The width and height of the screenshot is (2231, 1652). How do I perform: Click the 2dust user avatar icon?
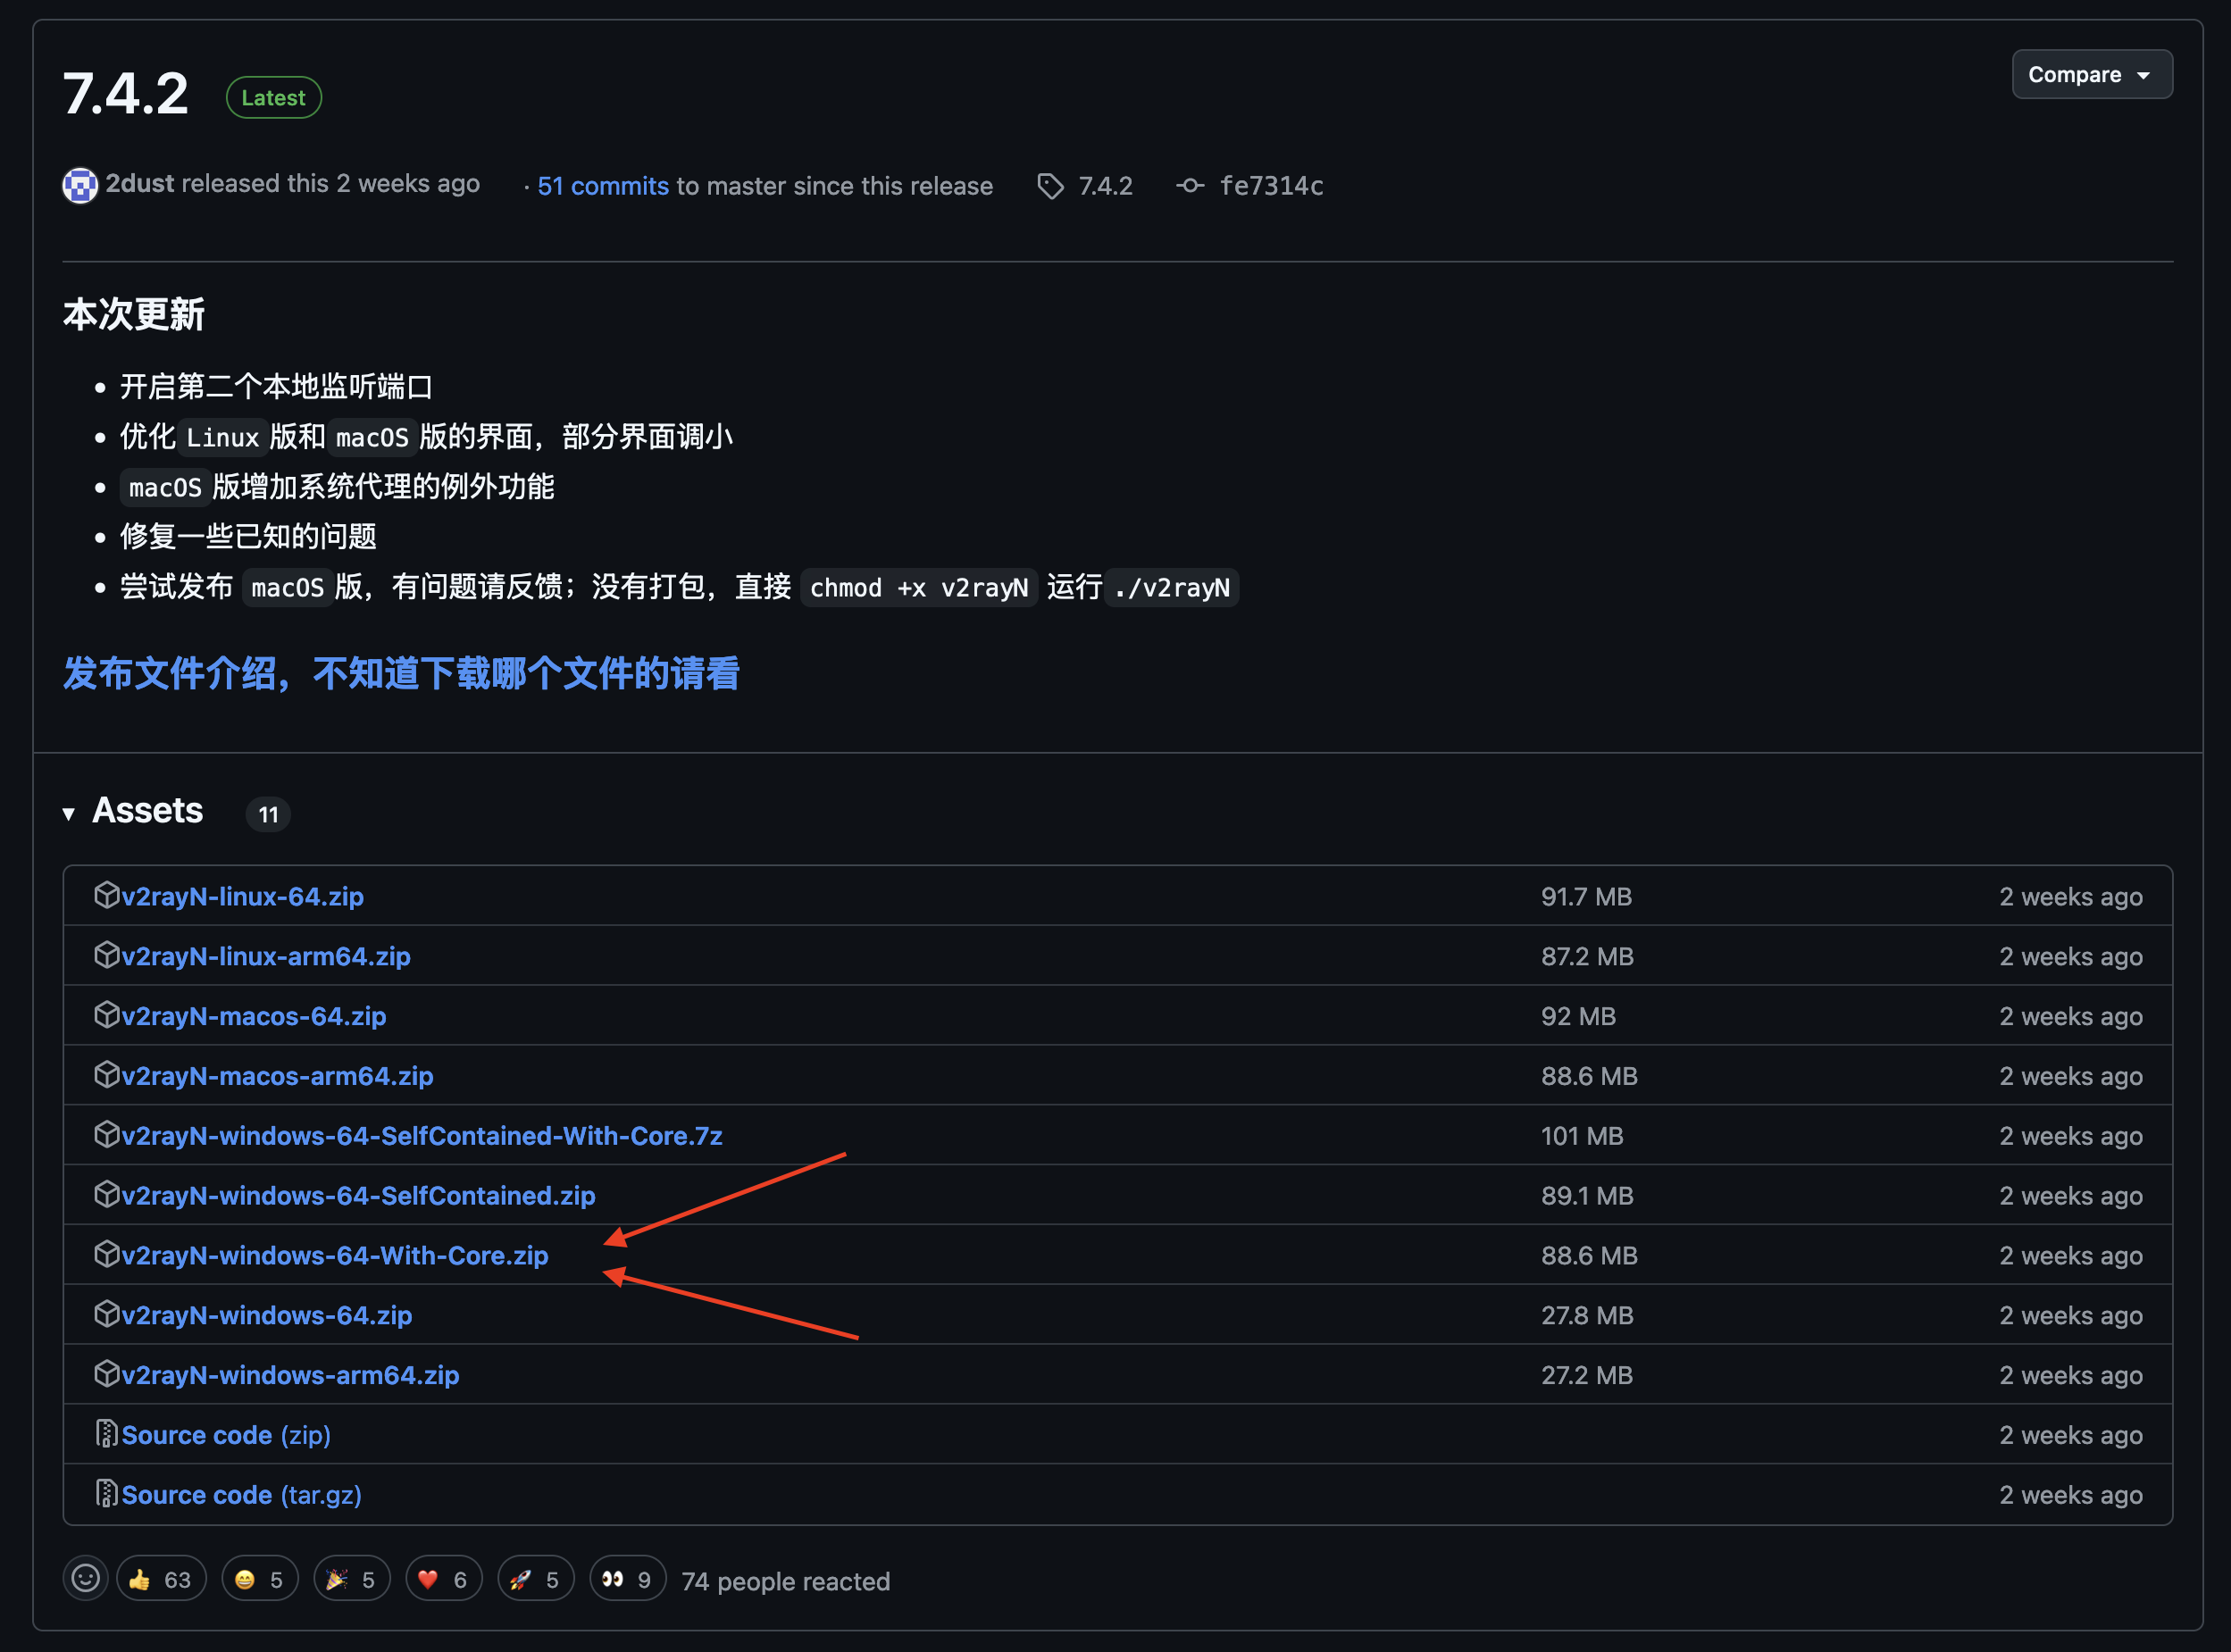click(80, 185)
